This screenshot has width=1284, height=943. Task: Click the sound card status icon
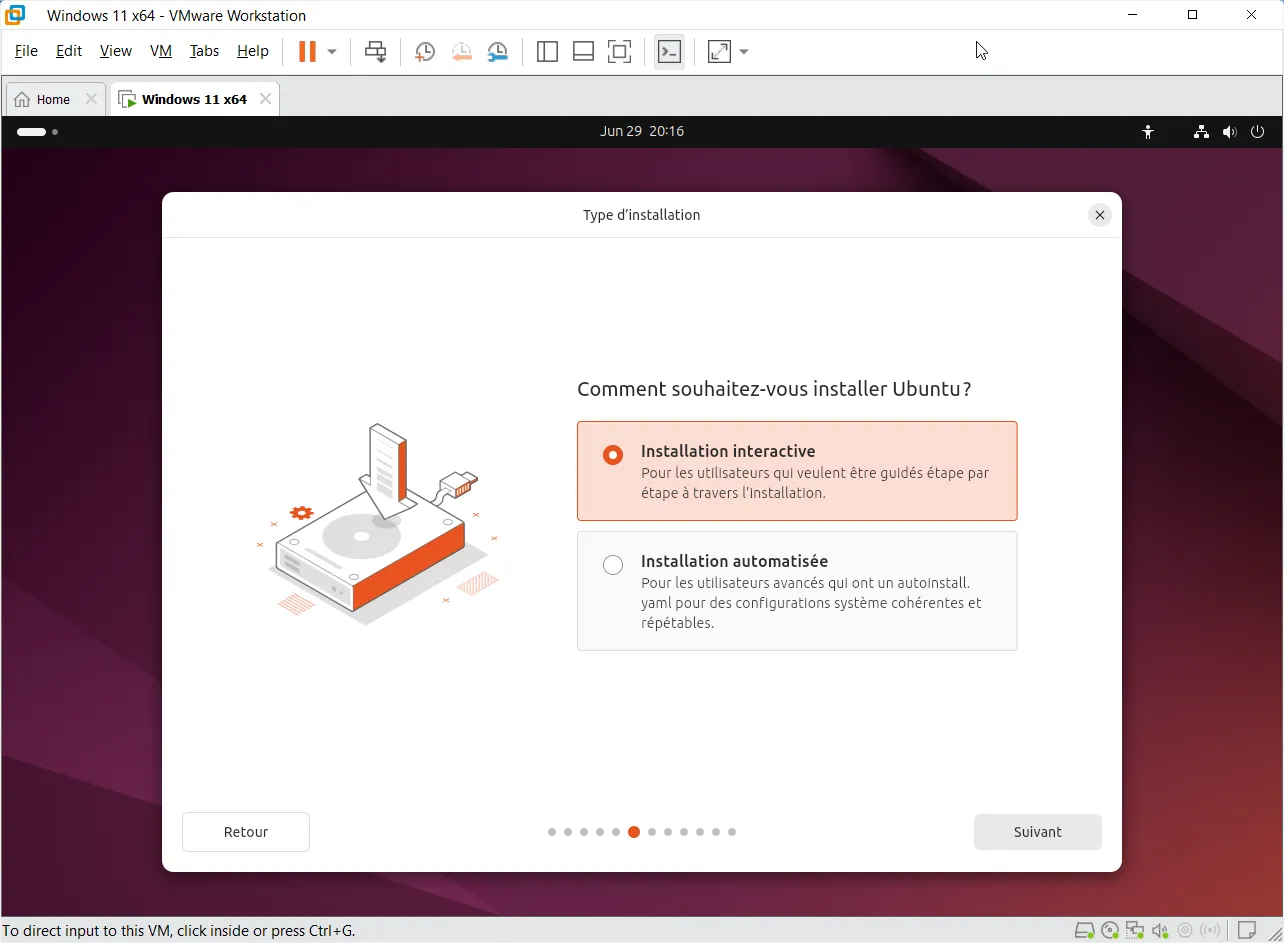point(1160,931)
